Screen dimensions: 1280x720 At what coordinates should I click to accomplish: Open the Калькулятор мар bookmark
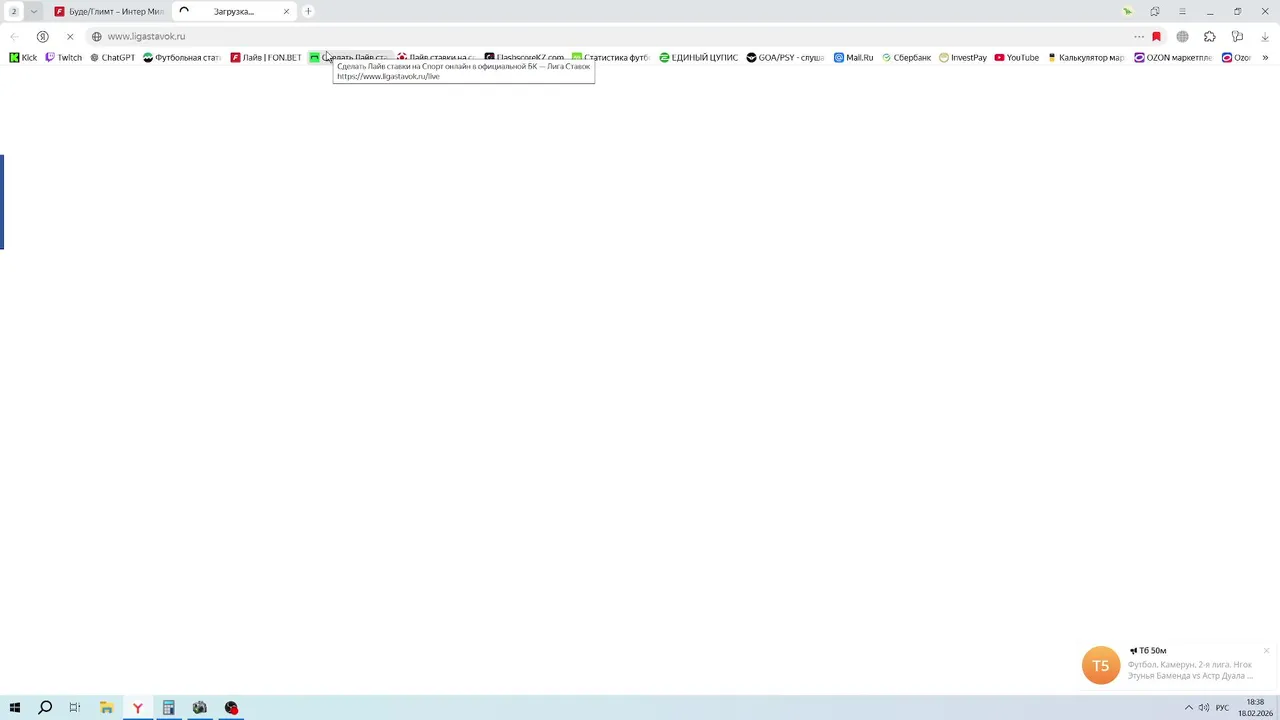pos(1085,58)
